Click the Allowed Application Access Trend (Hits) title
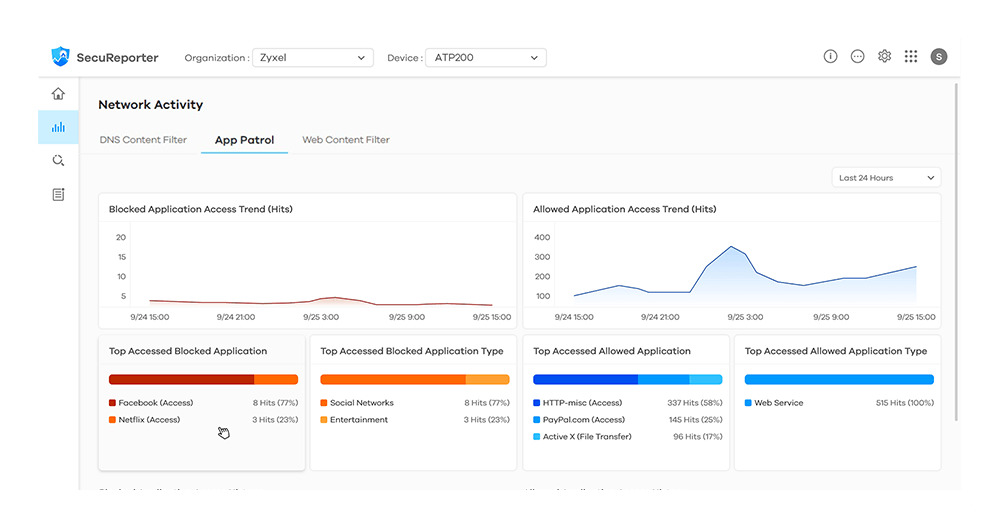The height and width of the screenshot is (530, 1000). pyautogui.click(x=624, y=209)
